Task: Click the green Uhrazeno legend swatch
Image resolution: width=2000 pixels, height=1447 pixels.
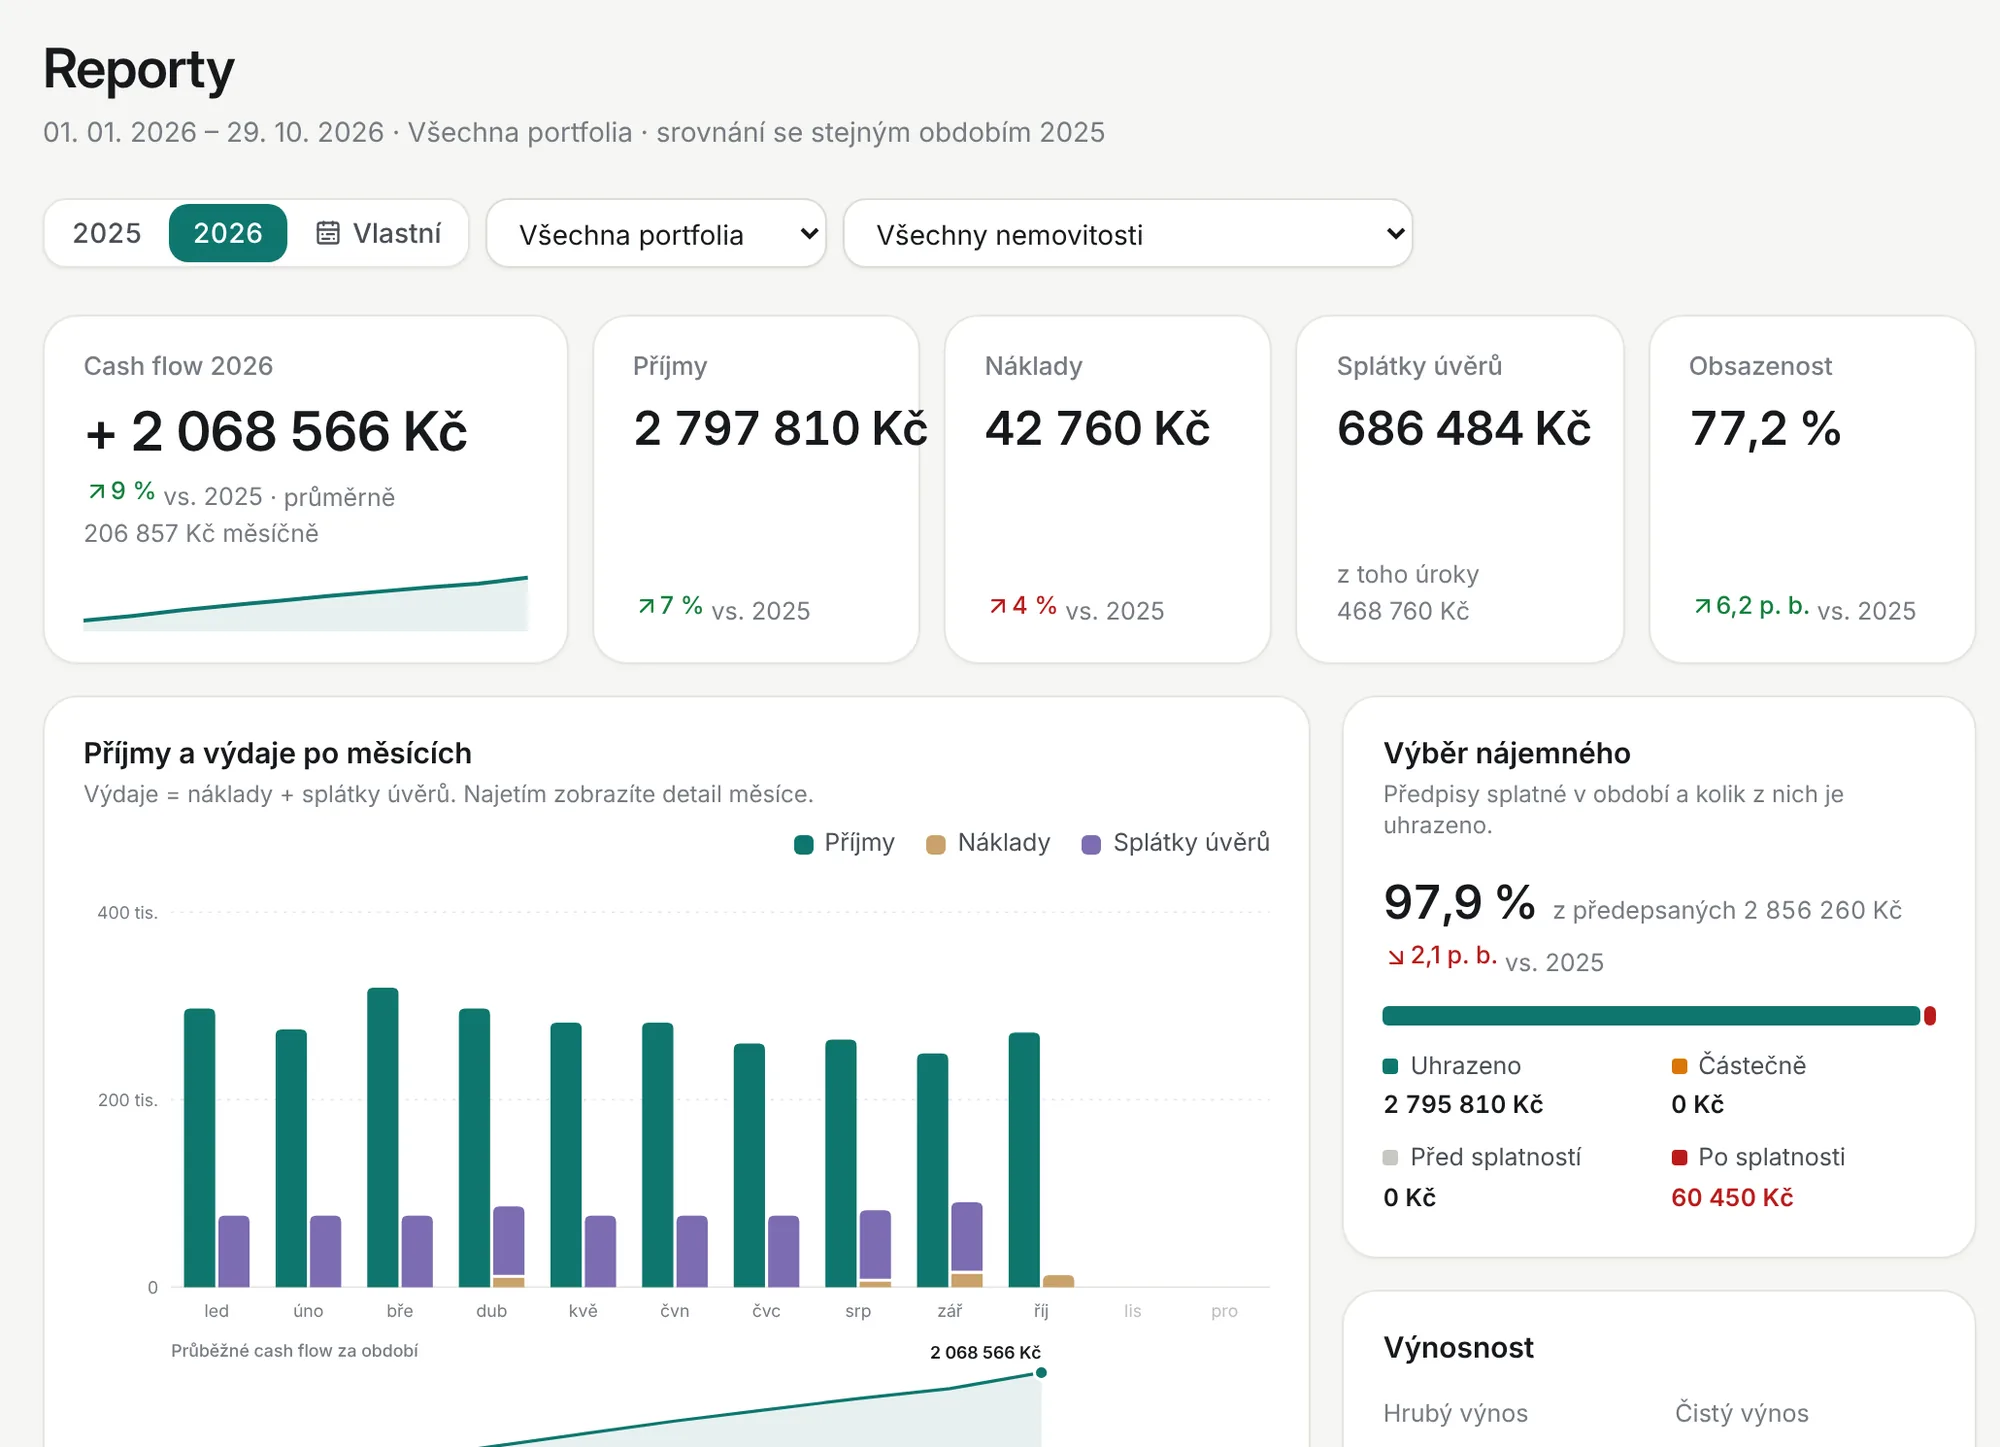Action: click(x=1390, y=1066)
